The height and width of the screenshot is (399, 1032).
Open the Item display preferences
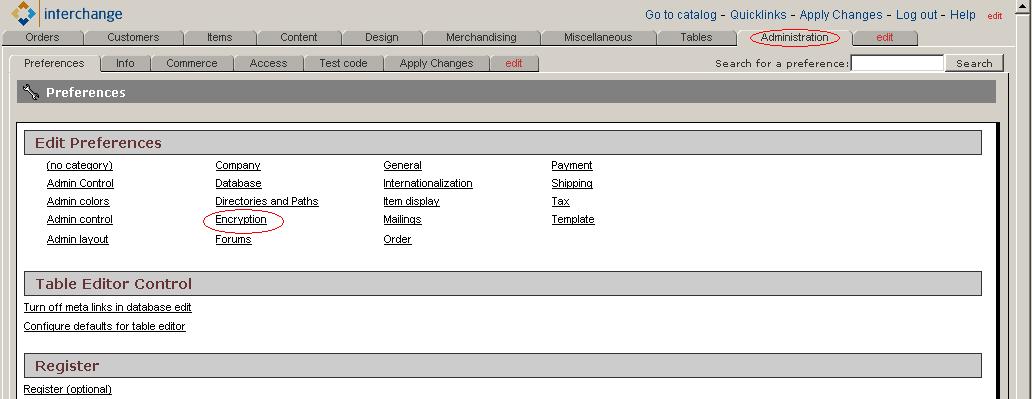tap(411, 201)
